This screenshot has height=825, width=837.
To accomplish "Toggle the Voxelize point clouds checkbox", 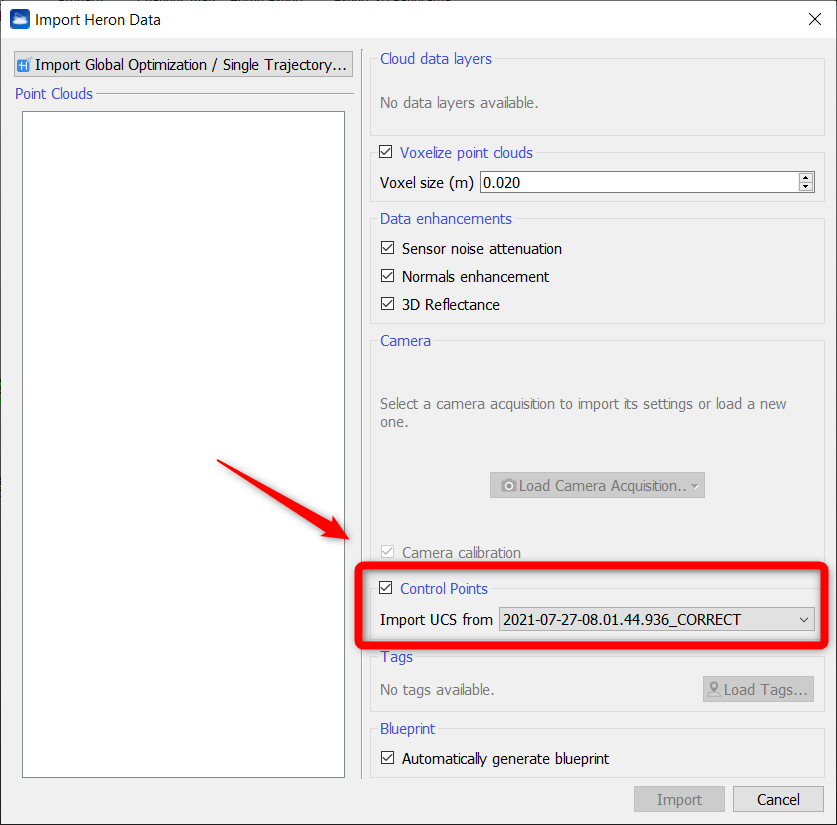I will coord(387,153).
